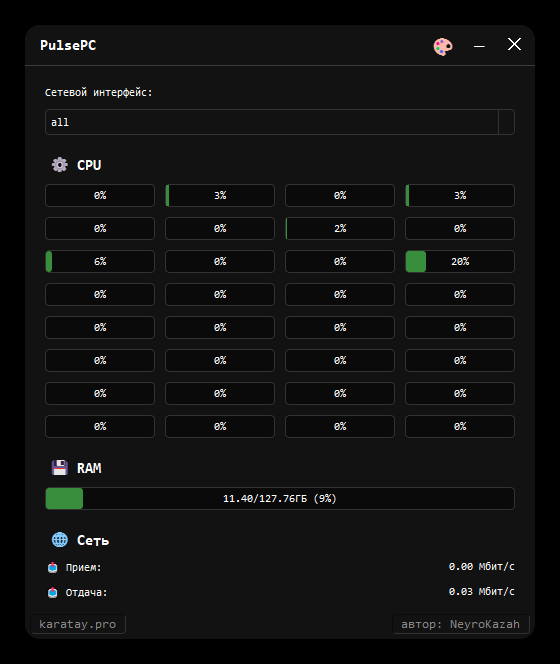Click the PulsePC title text

[x=68, y=45]
